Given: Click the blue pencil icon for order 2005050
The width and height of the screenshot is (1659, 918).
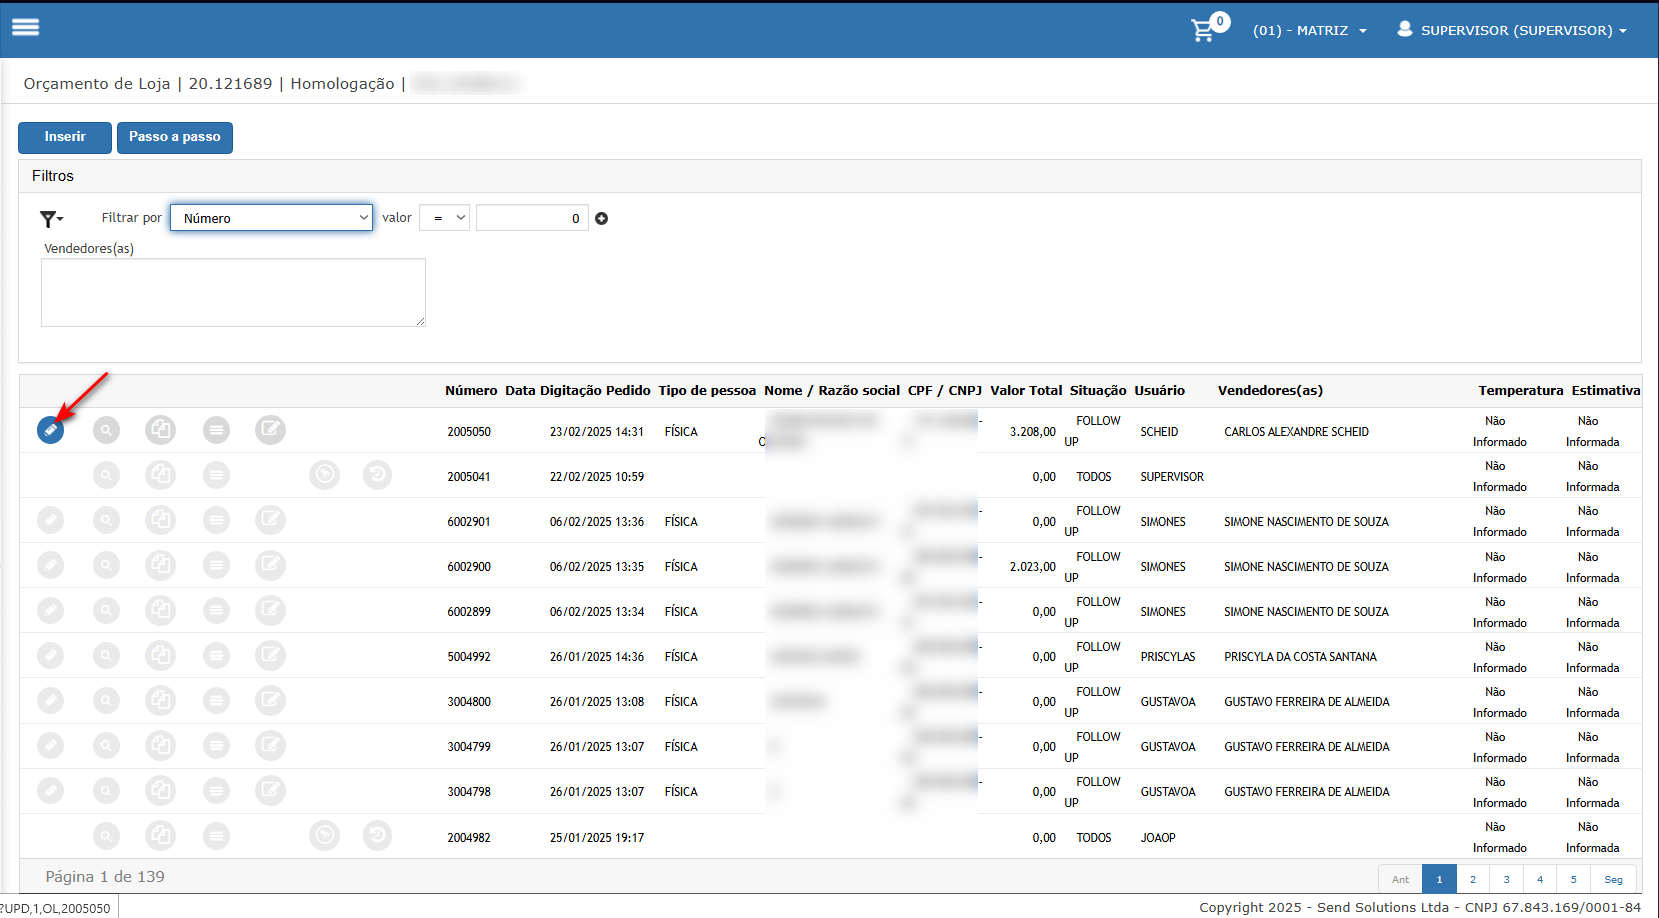Looking at the screenshot, I should click(50, 430).
